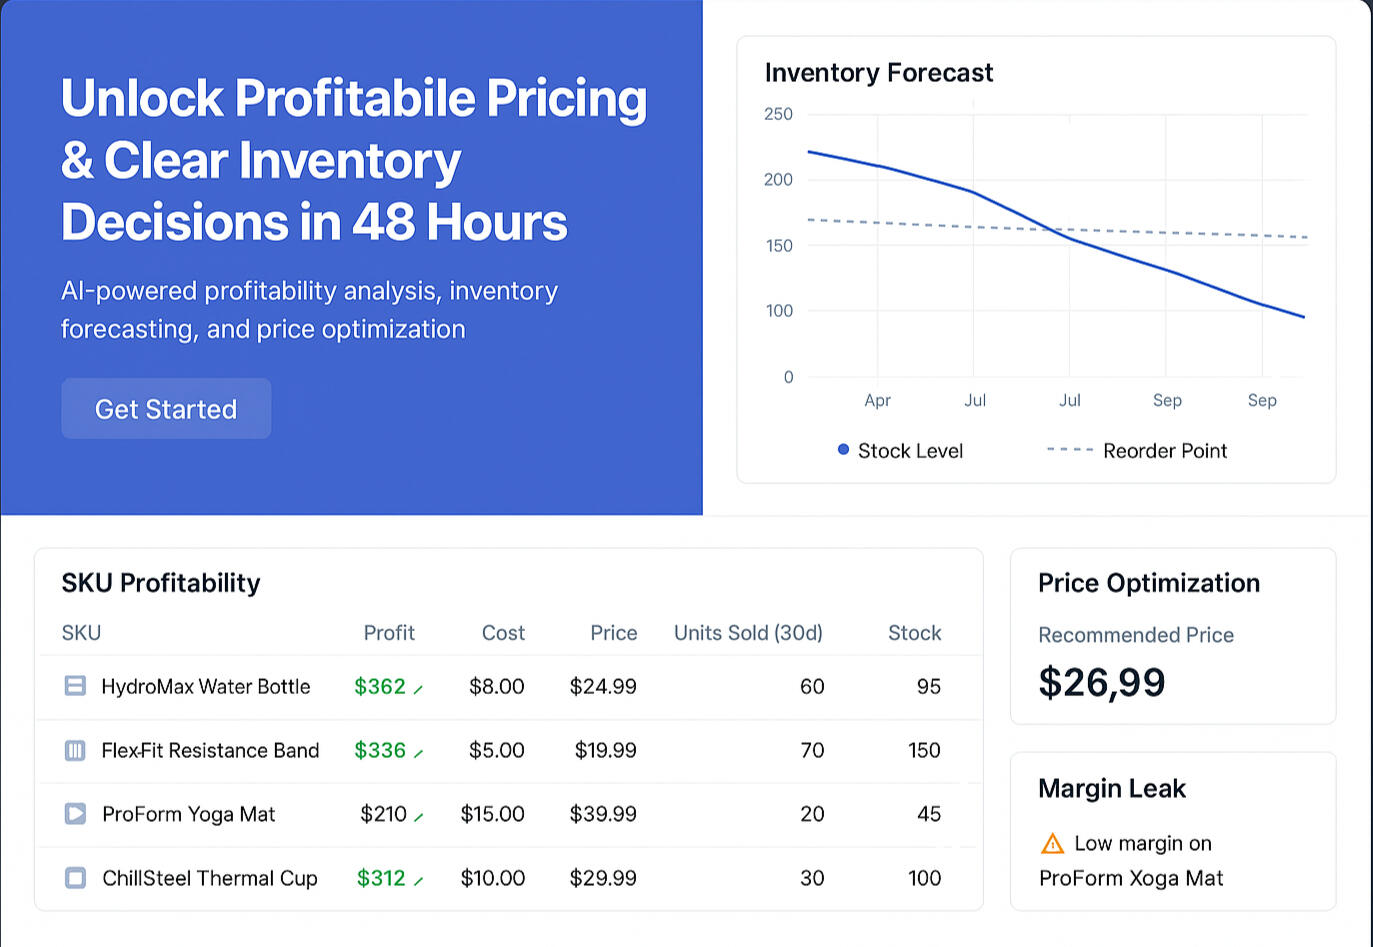Sort table by Units Sold (30d) header
The height and width of the screenshot is (947, 1373).
point(748,633)
